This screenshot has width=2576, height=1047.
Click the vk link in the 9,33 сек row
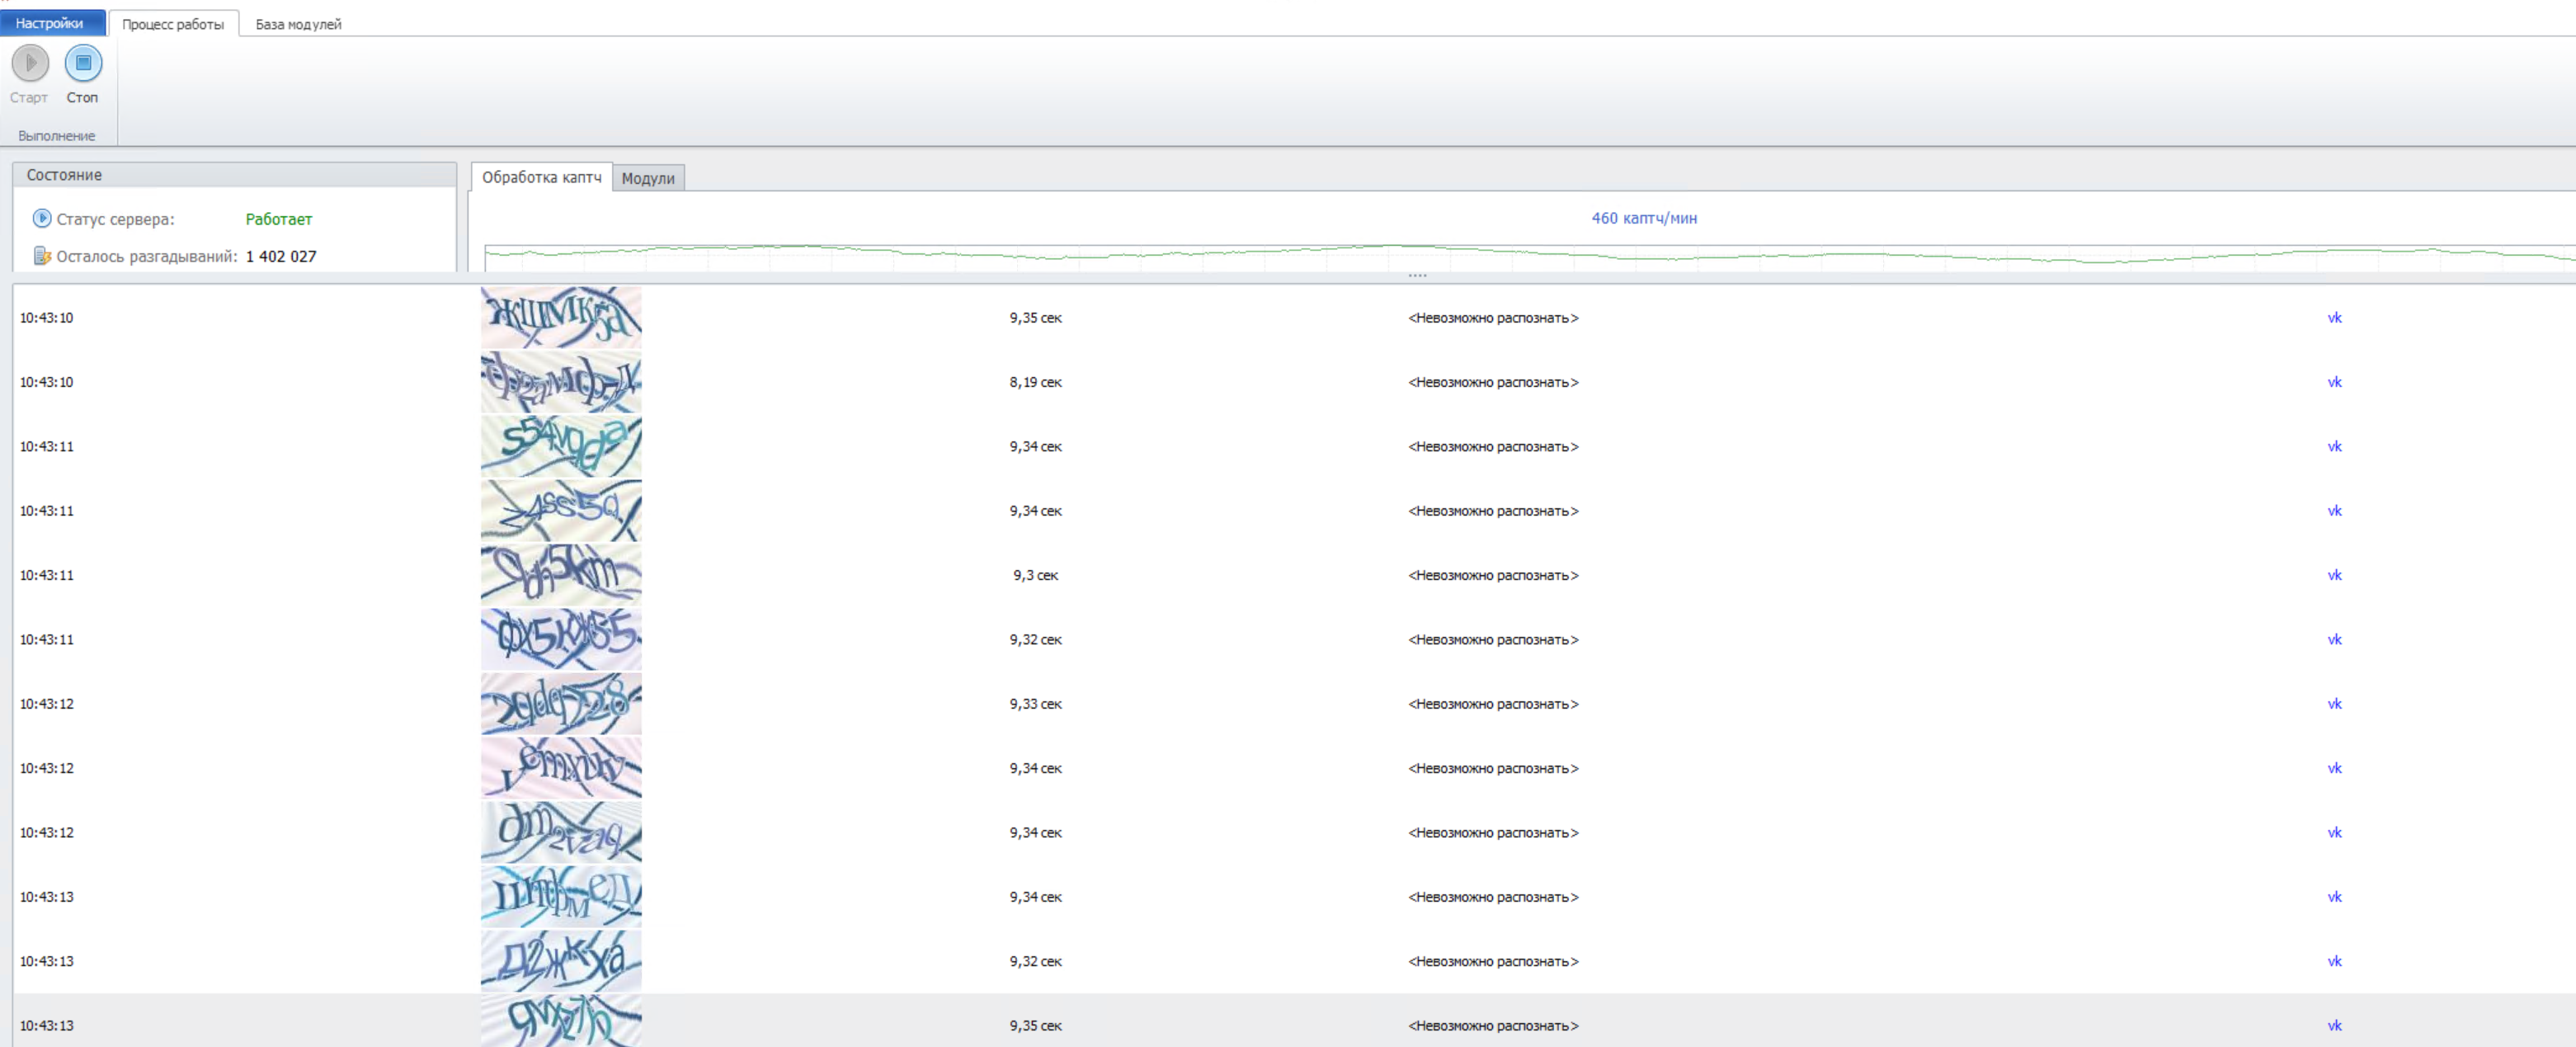point(2334,704)
